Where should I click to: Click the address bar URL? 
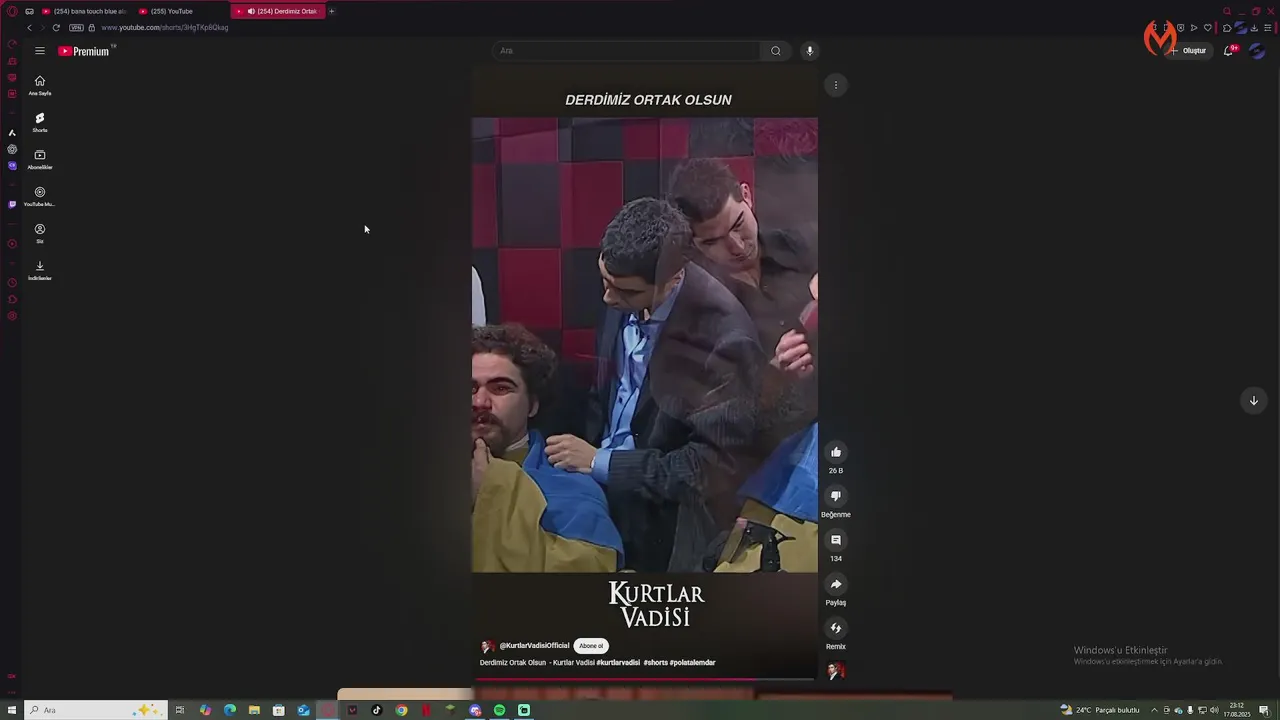(165, 28)
